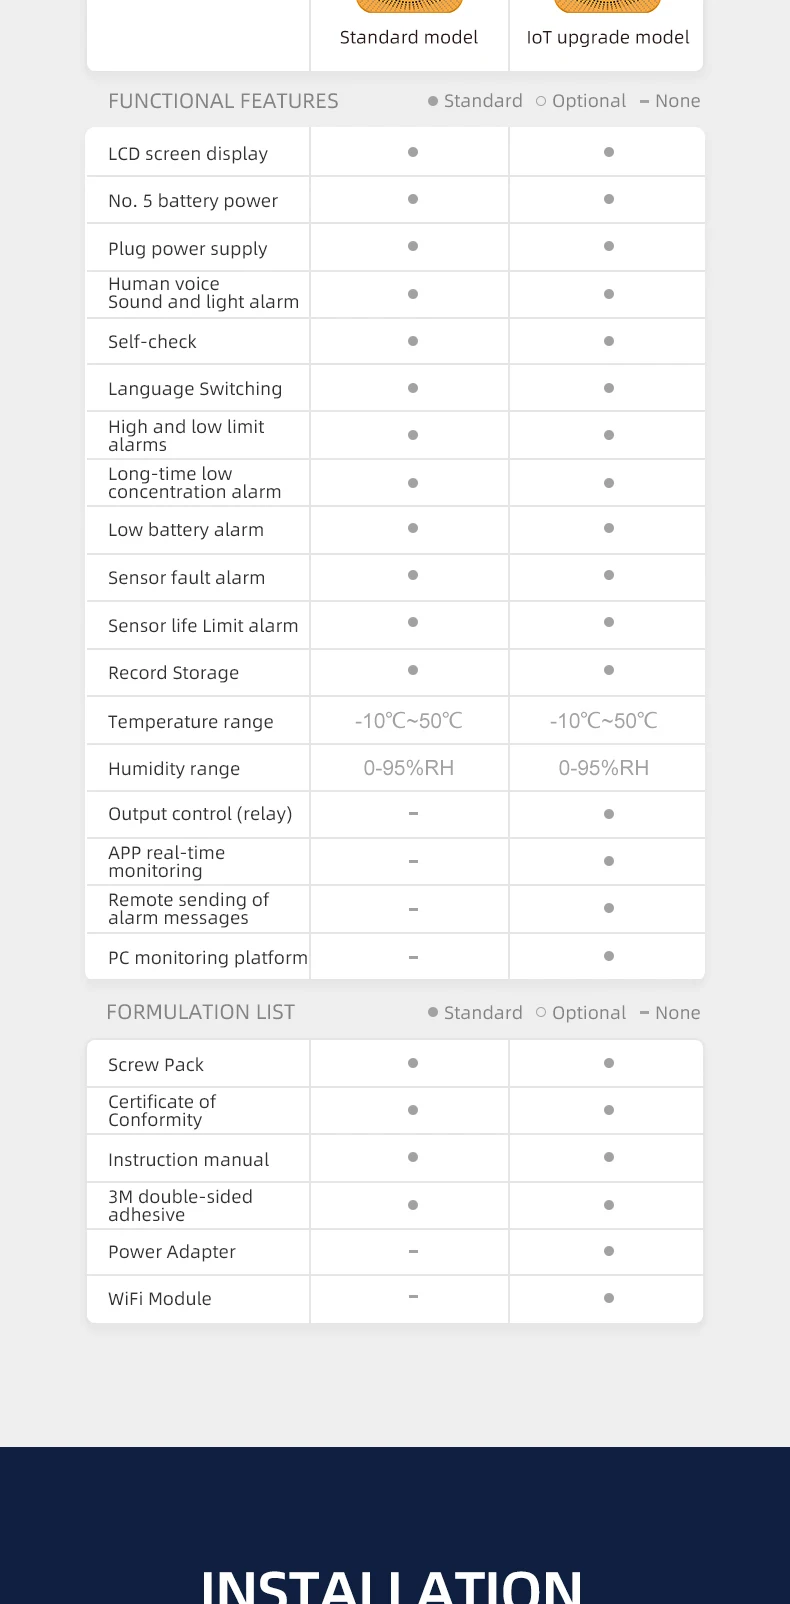Select the IoT upgrade model column header
Screen dimensions: 790x1604
608,37
